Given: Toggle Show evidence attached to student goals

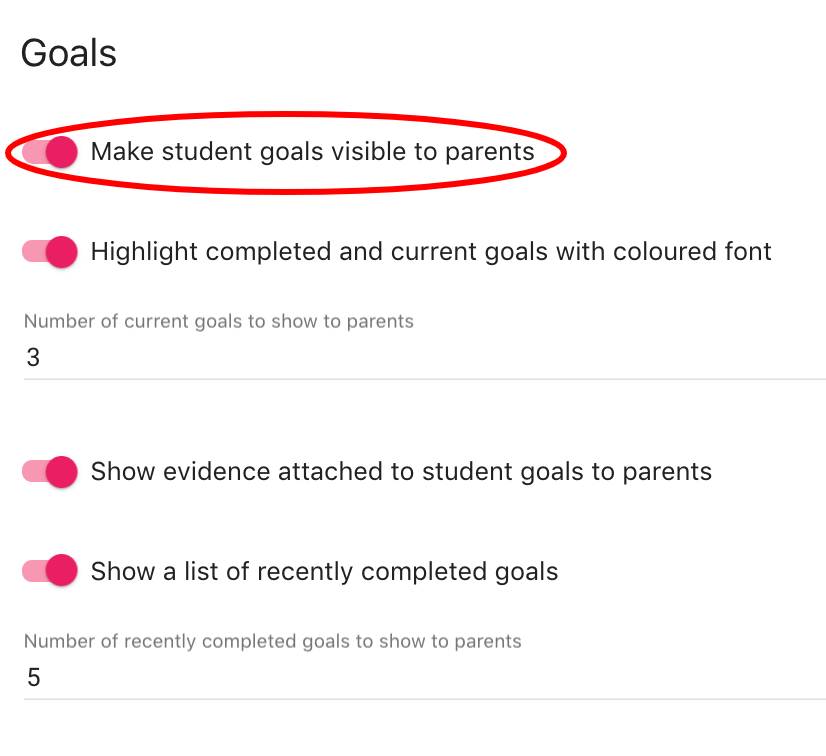Looking at the screenshot, I should [49, 472].
